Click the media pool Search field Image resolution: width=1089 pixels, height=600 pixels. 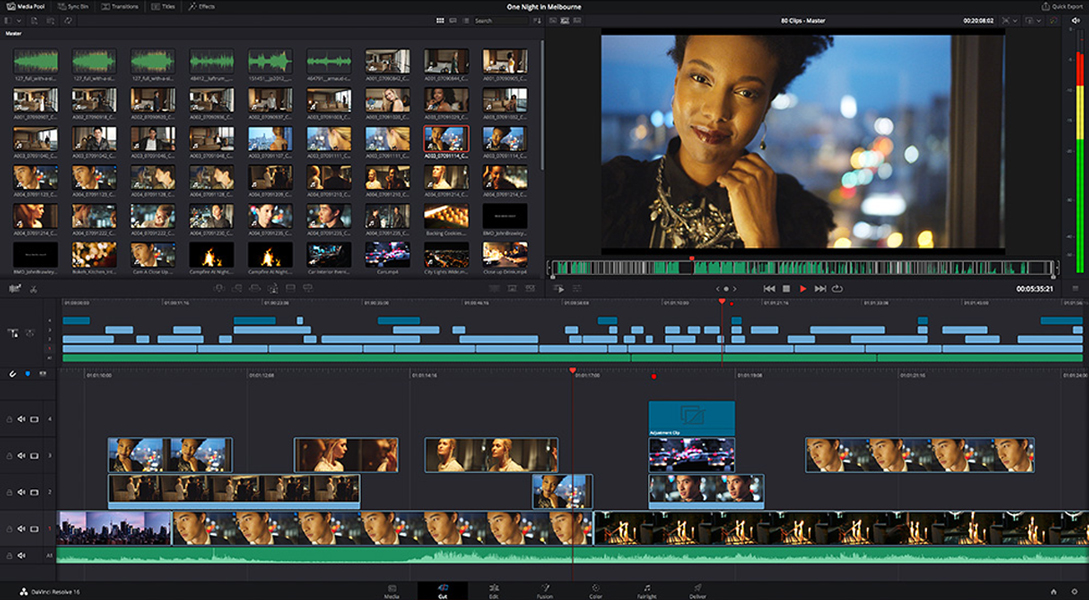500,21
